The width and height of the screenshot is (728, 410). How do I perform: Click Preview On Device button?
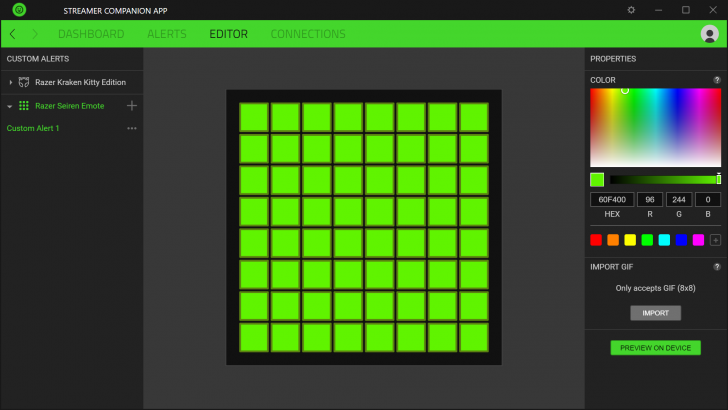pyautogui.click(x=656, y=348)
